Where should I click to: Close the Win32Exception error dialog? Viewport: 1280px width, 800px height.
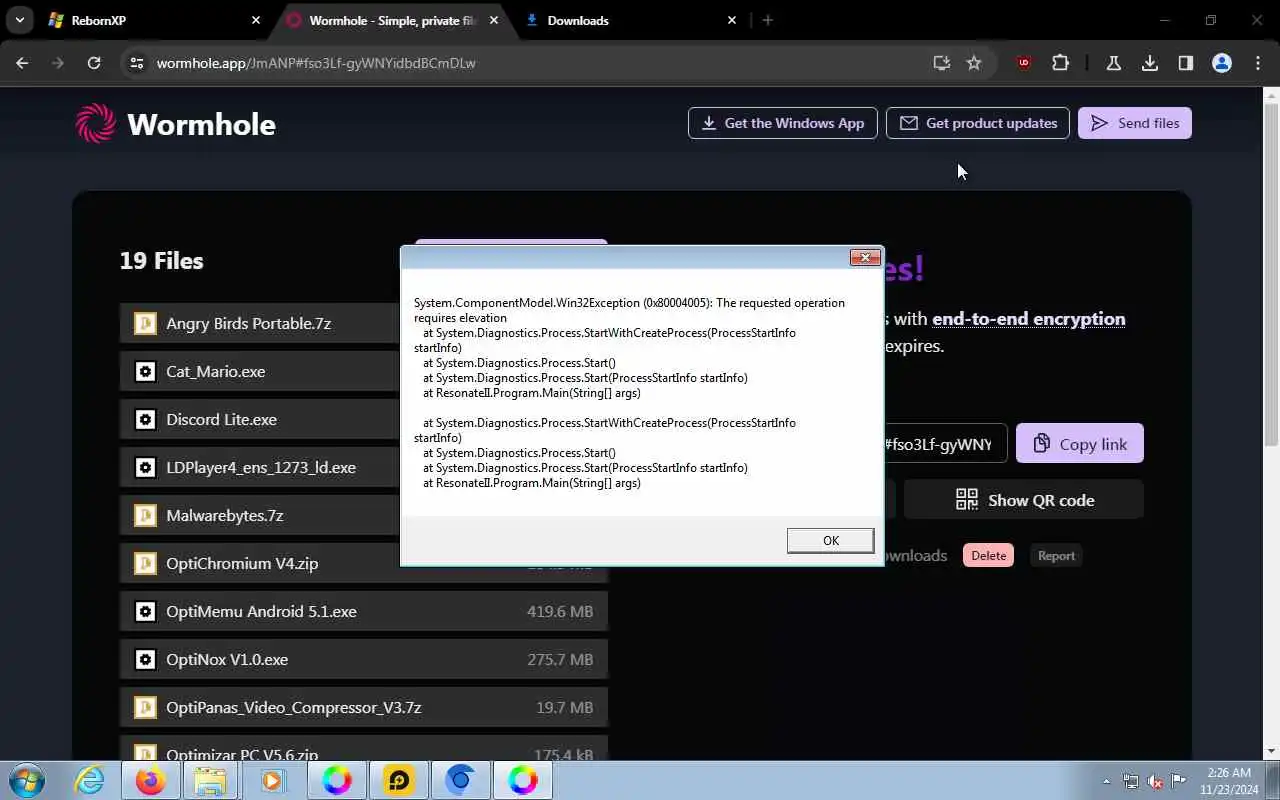(865, 257)
